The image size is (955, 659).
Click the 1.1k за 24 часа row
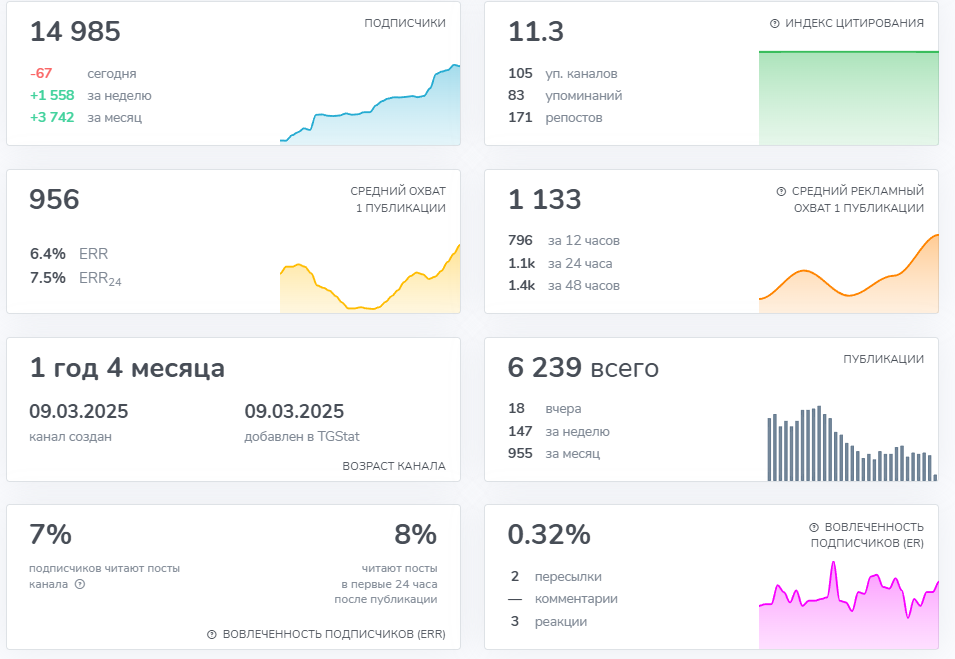(560, 264)
